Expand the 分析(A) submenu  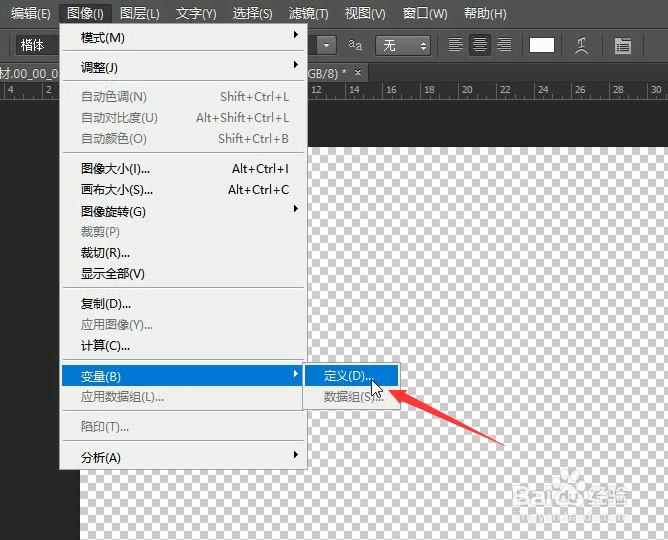[x=183, y=457]
